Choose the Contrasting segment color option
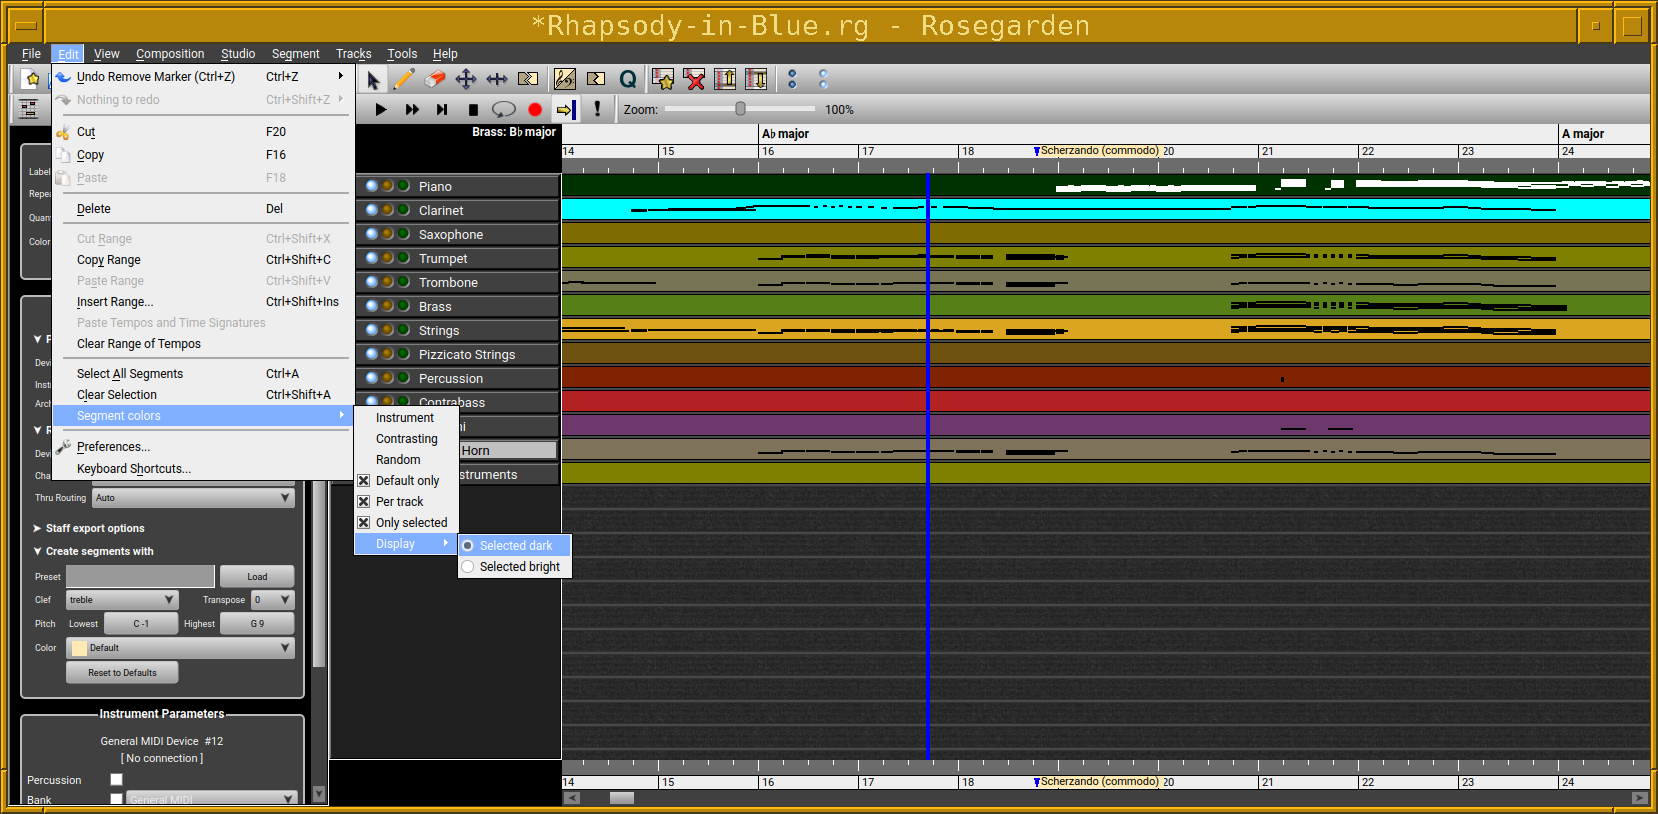The image size is (1658, 814). click(x=406, y=439)
